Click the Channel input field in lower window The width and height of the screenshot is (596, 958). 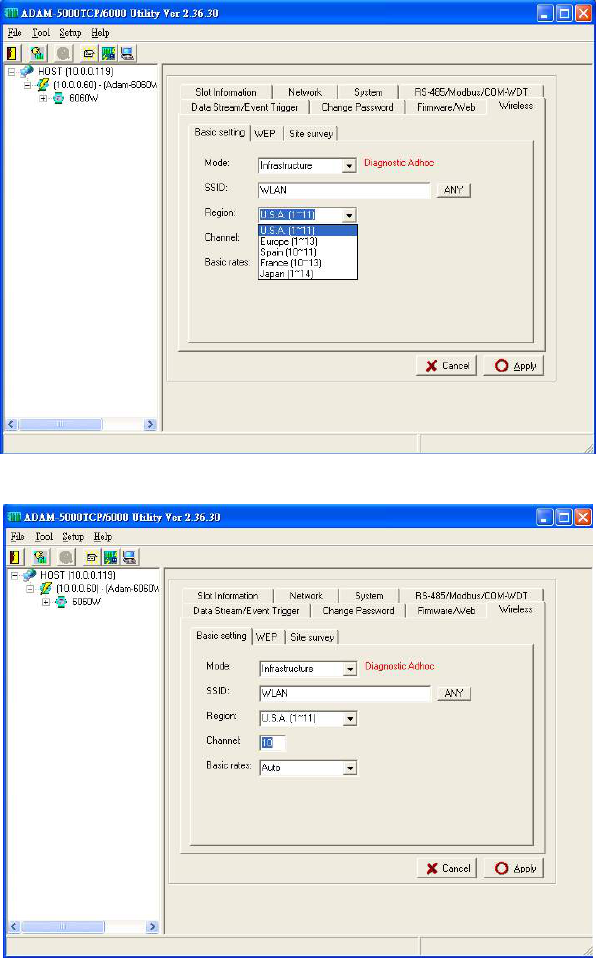pos(272,743)
